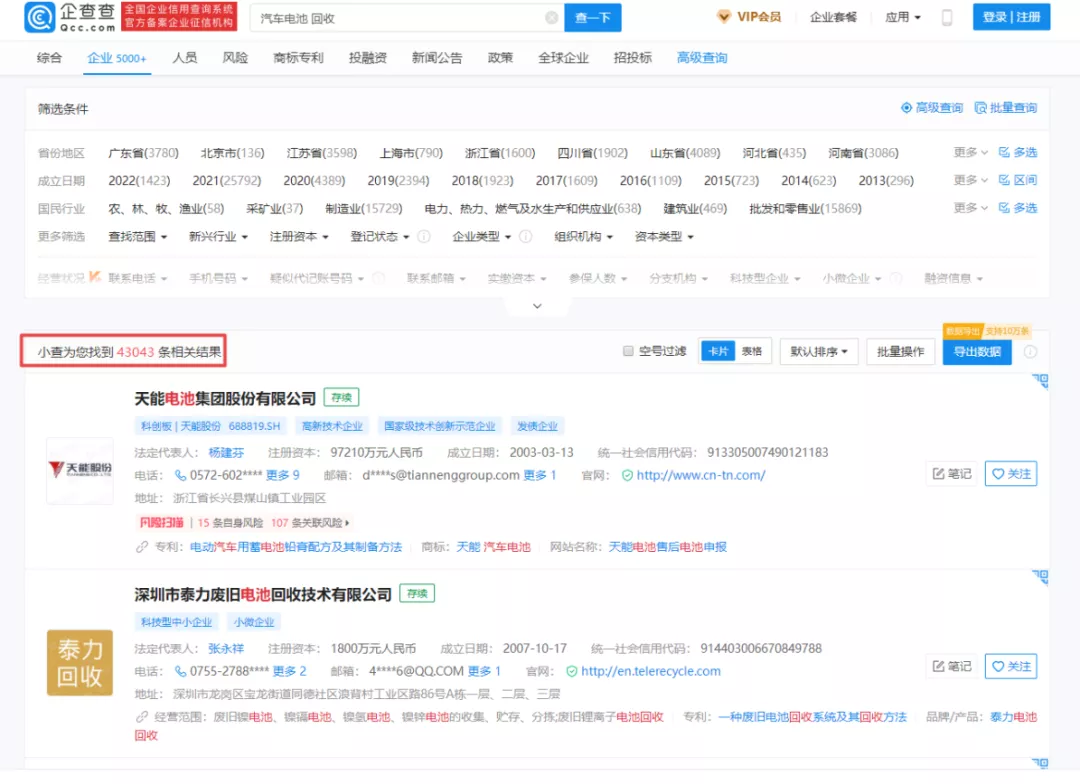Open the 企业类型 filter dropdown
Image resolution: width=1080 pixels, height=784 pixels.
click(x=481, y=236)
